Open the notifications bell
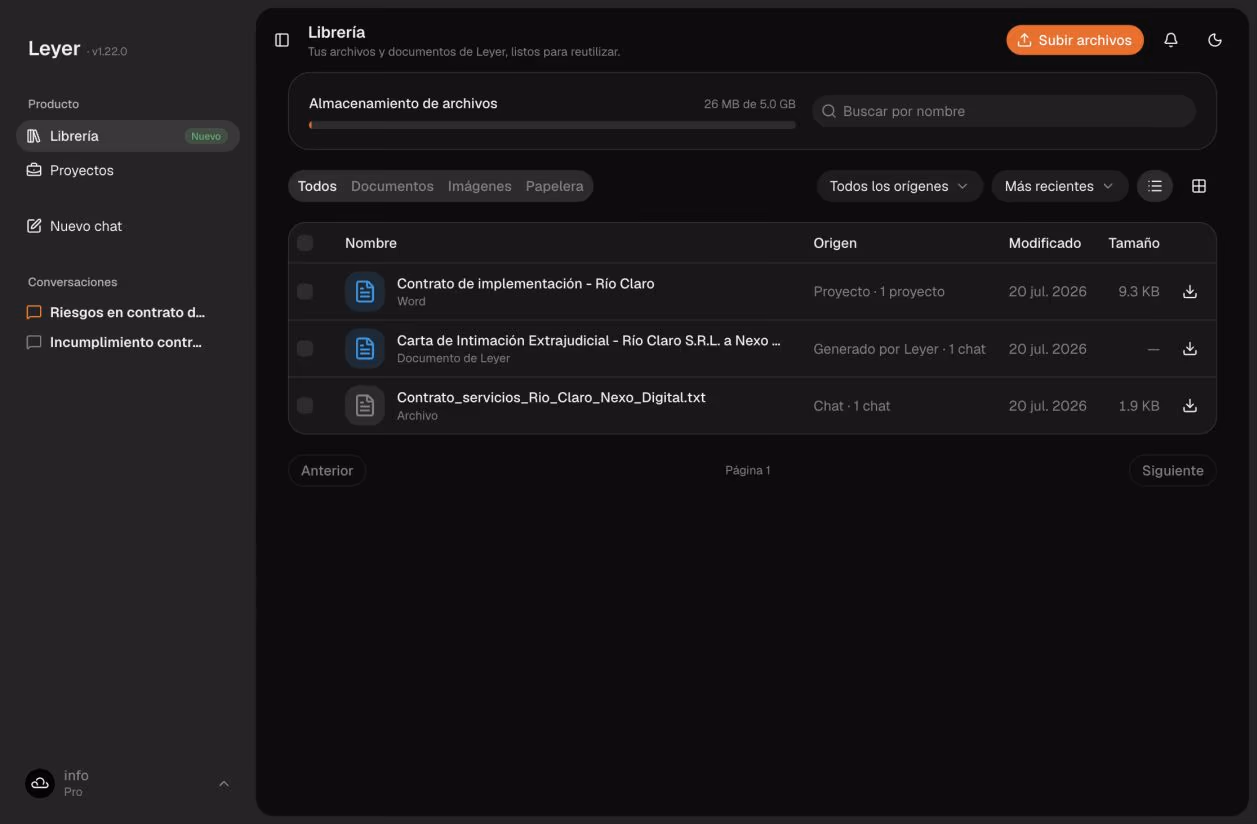The height and width of the screenshot is (824, 1257). tap(1171, 40)
